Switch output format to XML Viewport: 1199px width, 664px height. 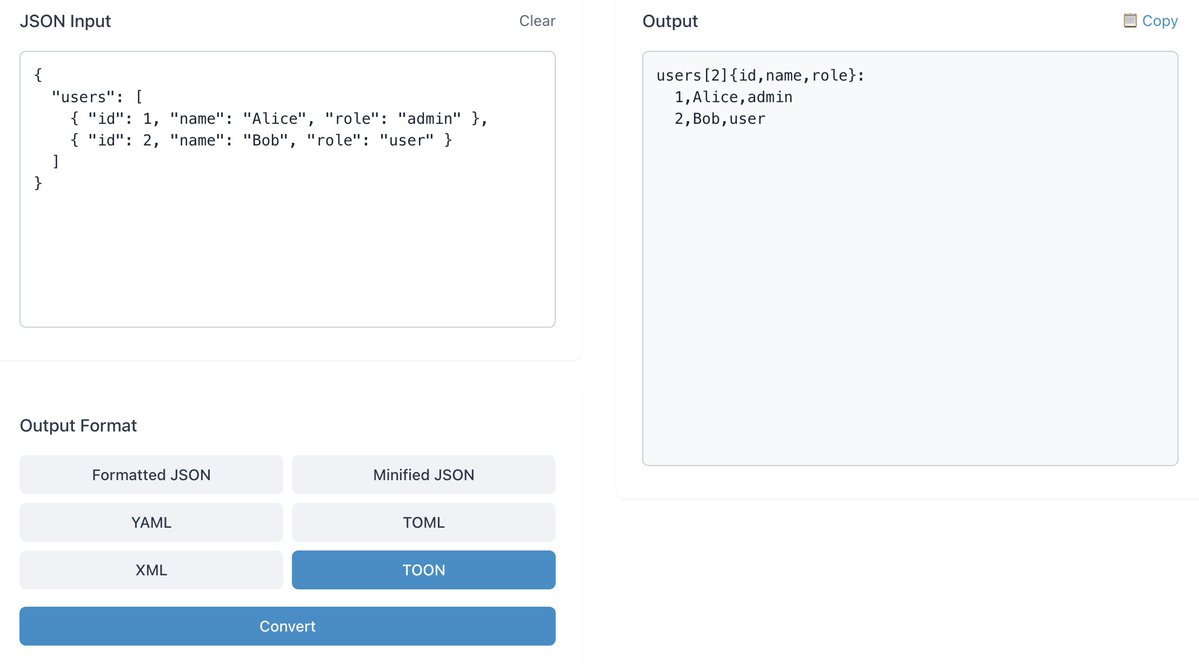click(x=150, y=569)
